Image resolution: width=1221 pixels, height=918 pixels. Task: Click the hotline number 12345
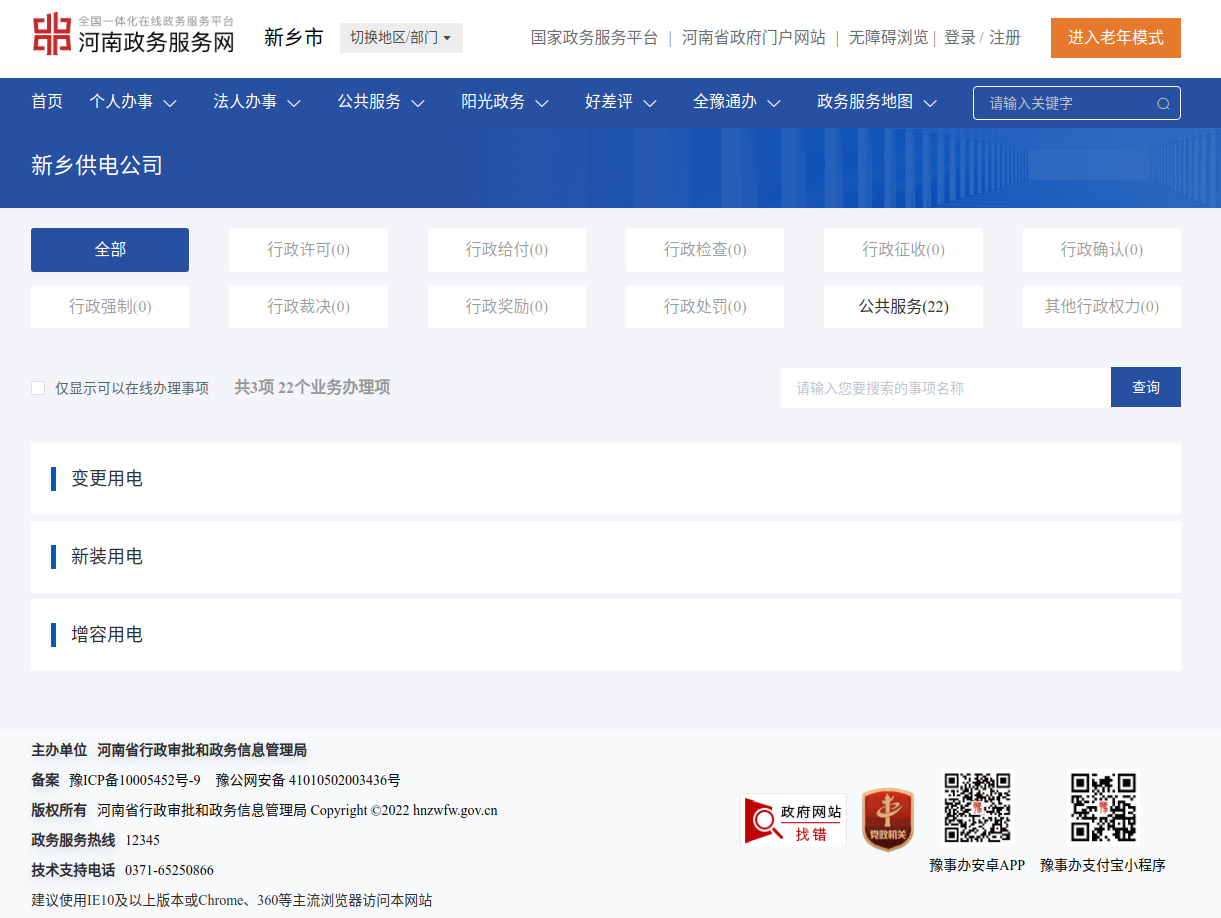(x=143, y=840)
